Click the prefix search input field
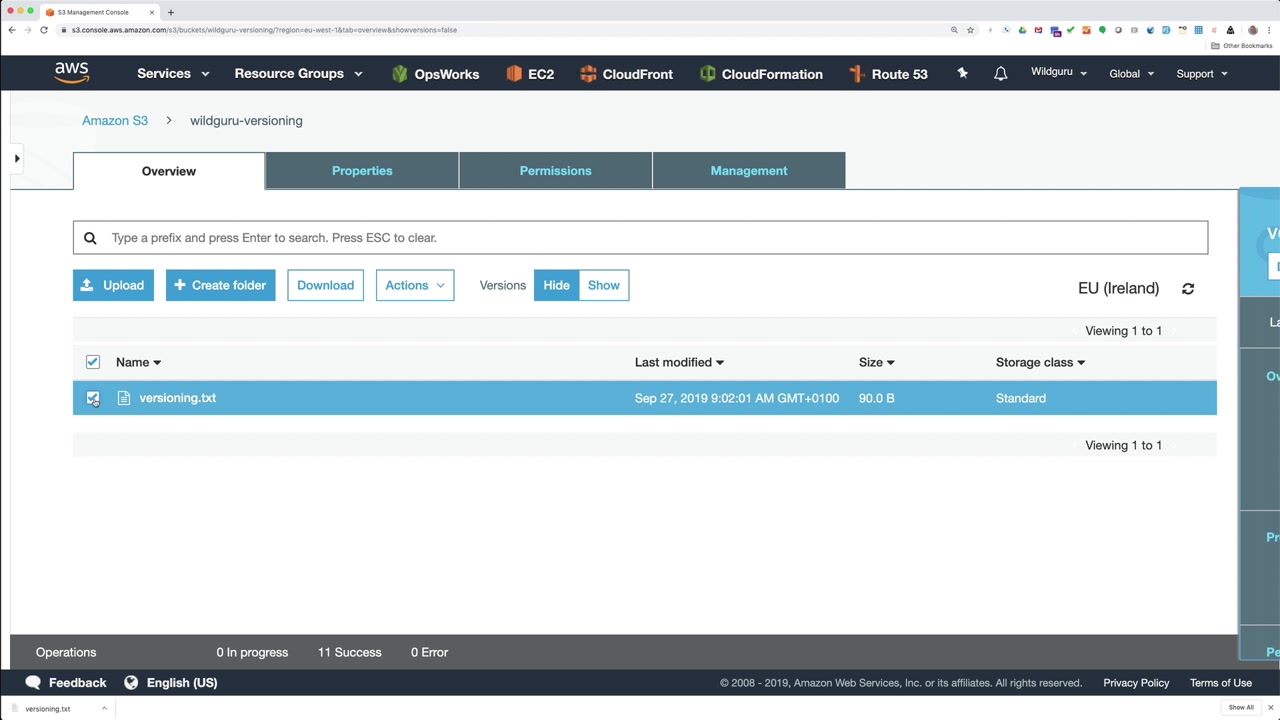Viewport: 1280px width, 720px height. 640,238
